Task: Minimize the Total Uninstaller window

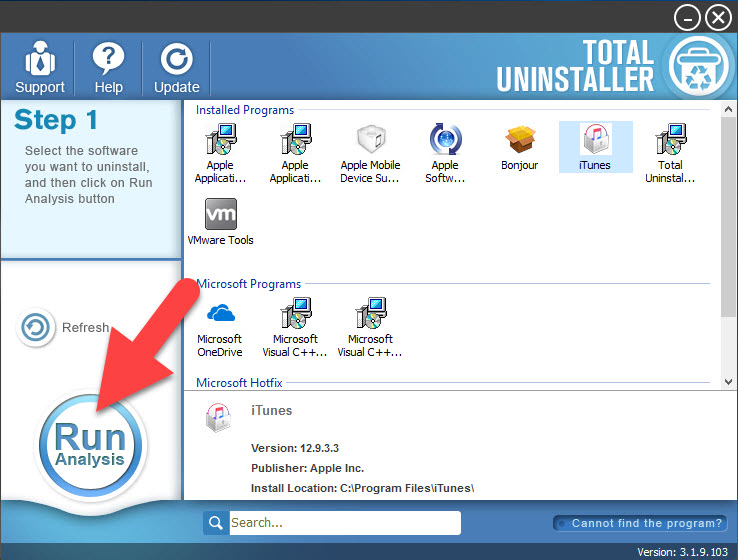Action: [687, 18]
